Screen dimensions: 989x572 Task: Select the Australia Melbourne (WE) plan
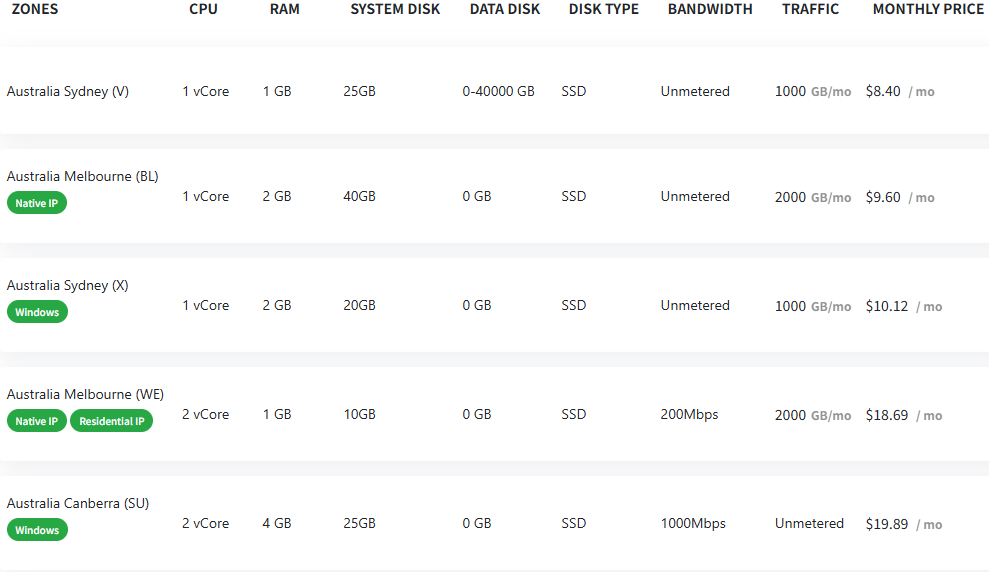tap(85, 394)
